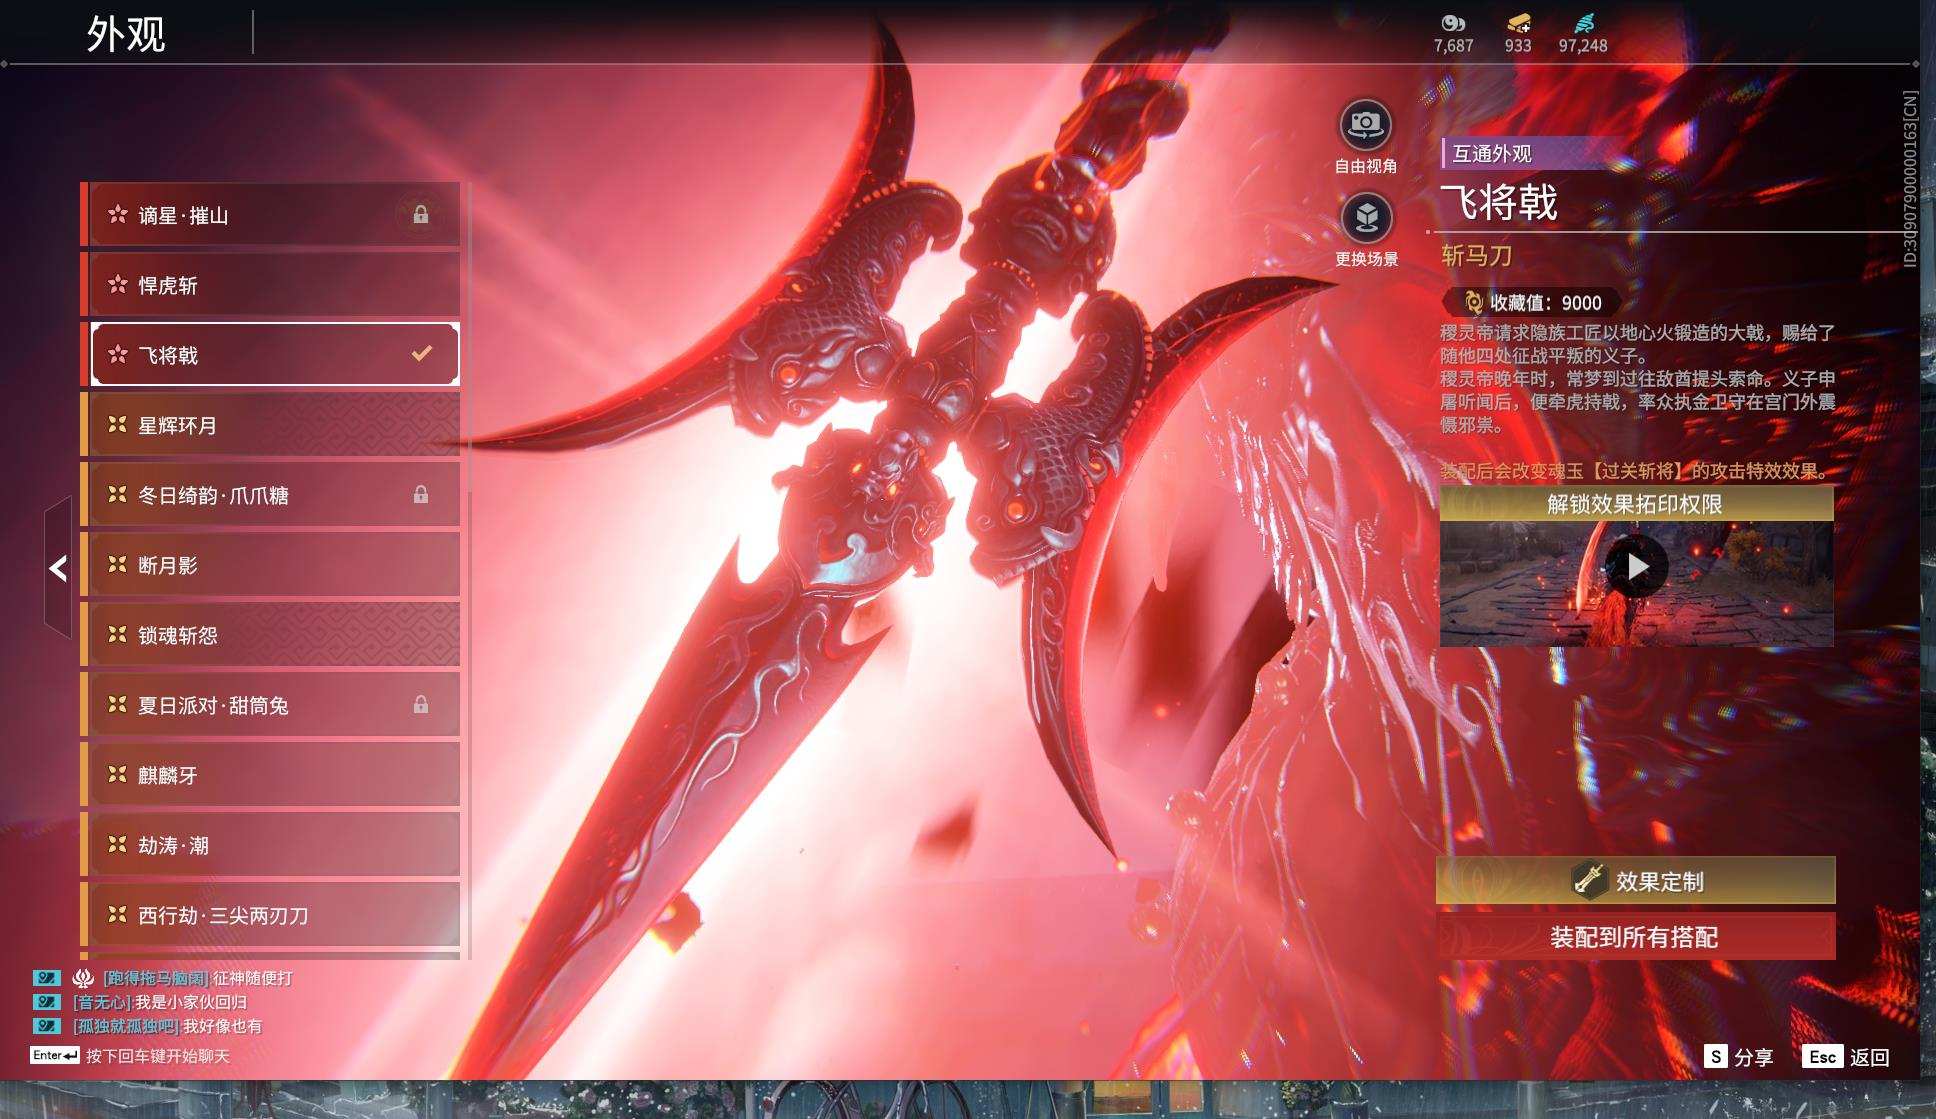The width and height of the screenshot is (1936, 1119).
Task: Click the channel icon beside 我是小家伙回归 message
Action: 46,1002
